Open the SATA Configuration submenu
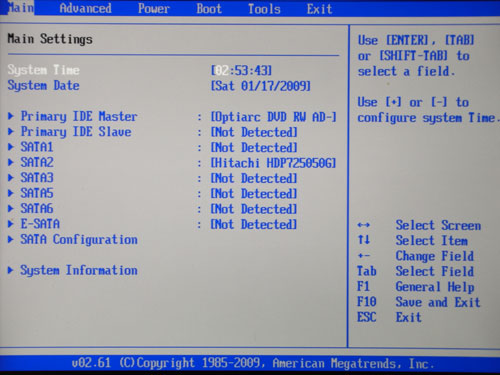This screenshot has height=375, width=500. tap(79, 240)
